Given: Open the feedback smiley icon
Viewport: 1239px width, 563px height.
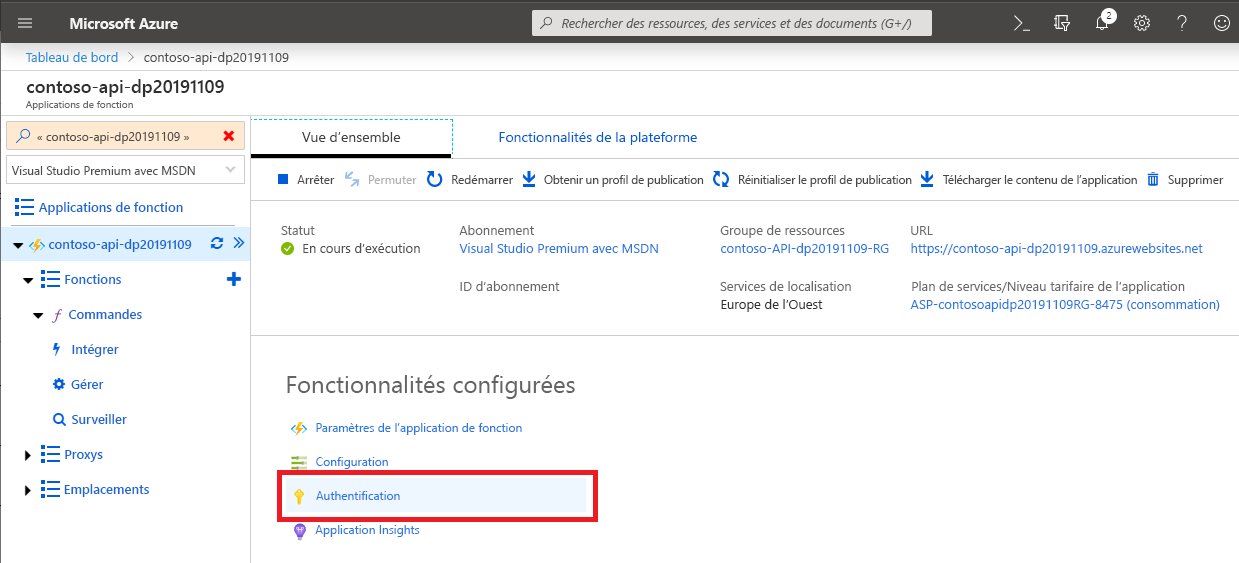Looking at the screenshot, I should click(x=1221, y=23).
